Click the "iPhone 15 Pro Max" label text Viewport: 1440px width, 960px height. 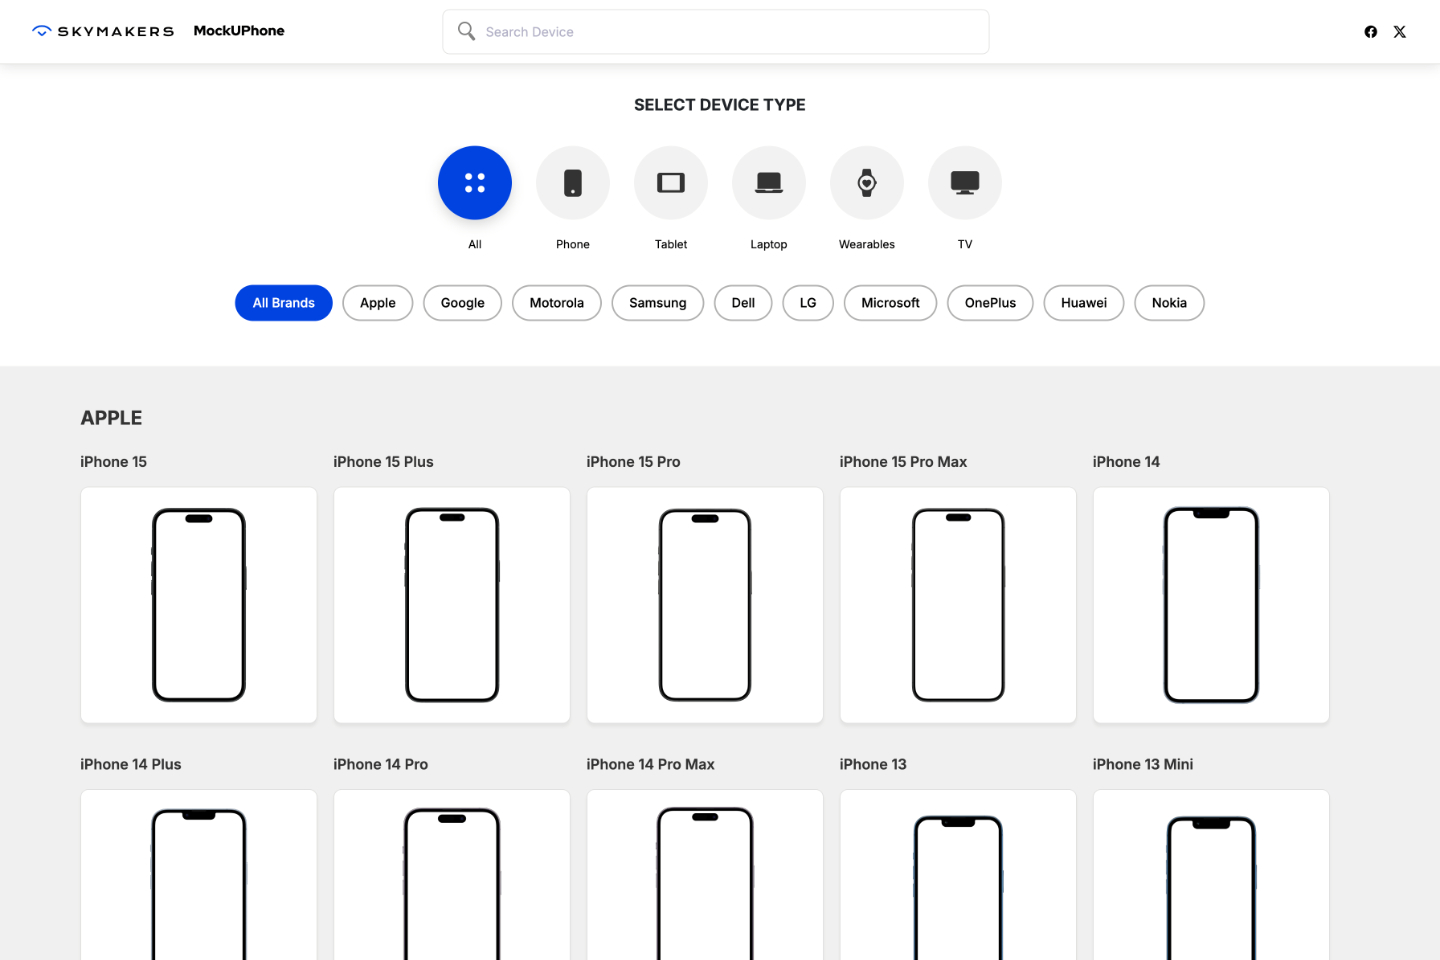(x=903, y=462)
